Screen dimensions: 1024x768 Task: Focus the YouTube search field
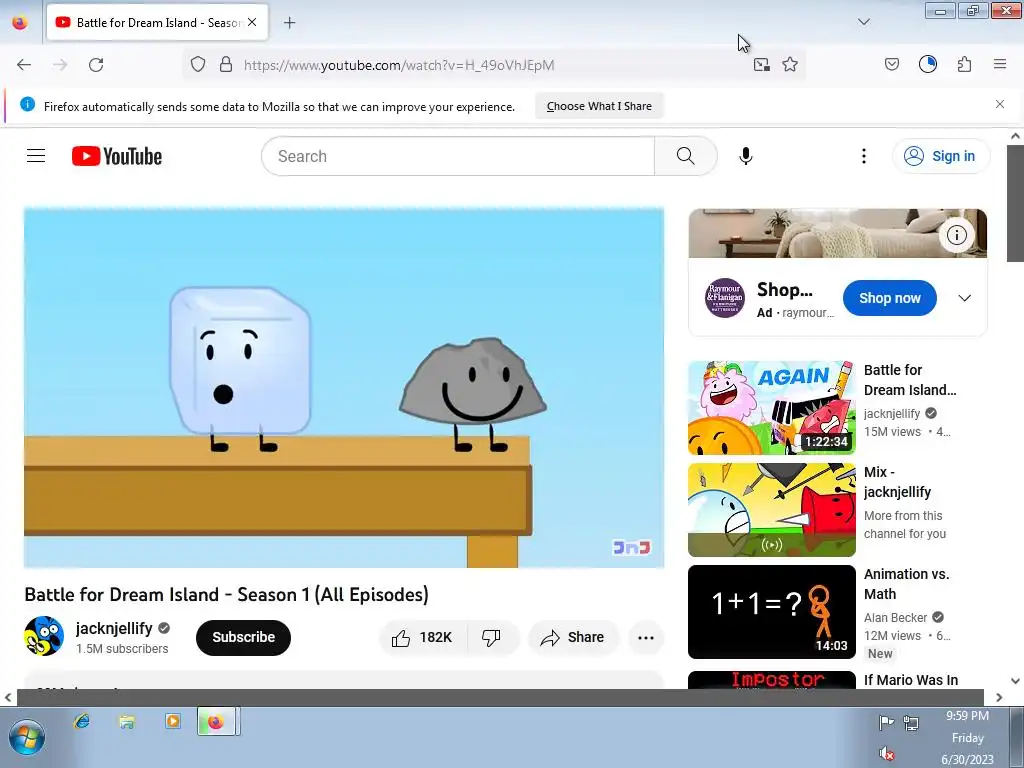click(458, 156)
